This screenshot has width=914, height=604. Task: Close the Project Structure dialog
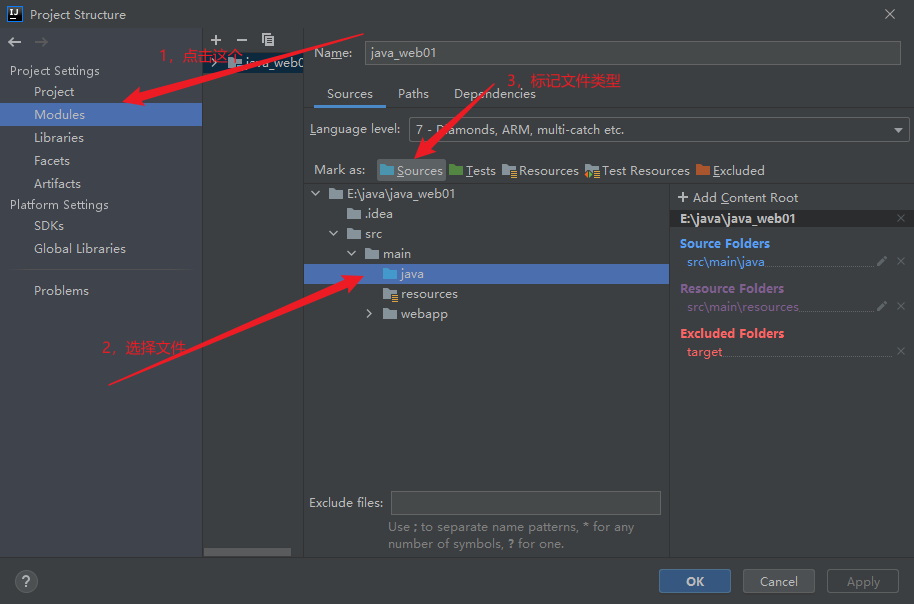point(890,14)
